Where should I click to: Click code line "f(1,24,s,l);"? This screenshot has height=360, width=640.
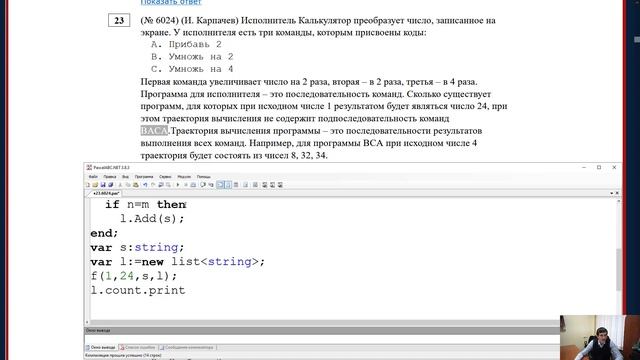(x=134, y=276)
